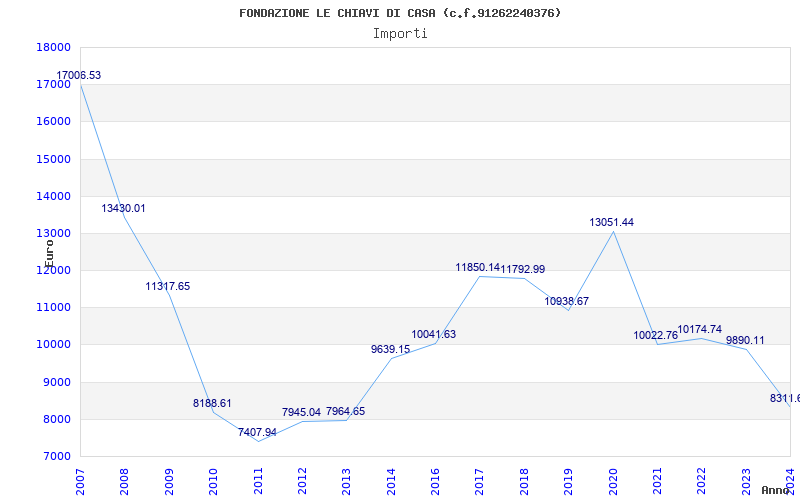Click data label 8188.61
This screenshot has height=500, width=800.
(212, 403)
